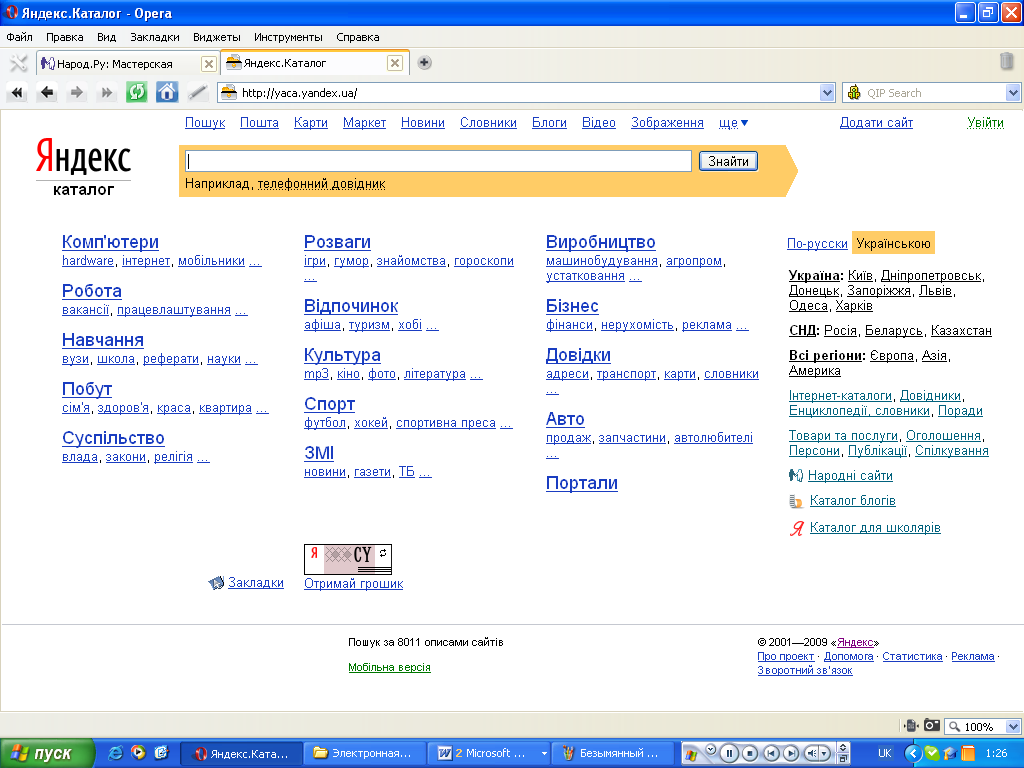Open volume dropdown in media toolbar
The image size is (1024, 768).
pos(825,753)
